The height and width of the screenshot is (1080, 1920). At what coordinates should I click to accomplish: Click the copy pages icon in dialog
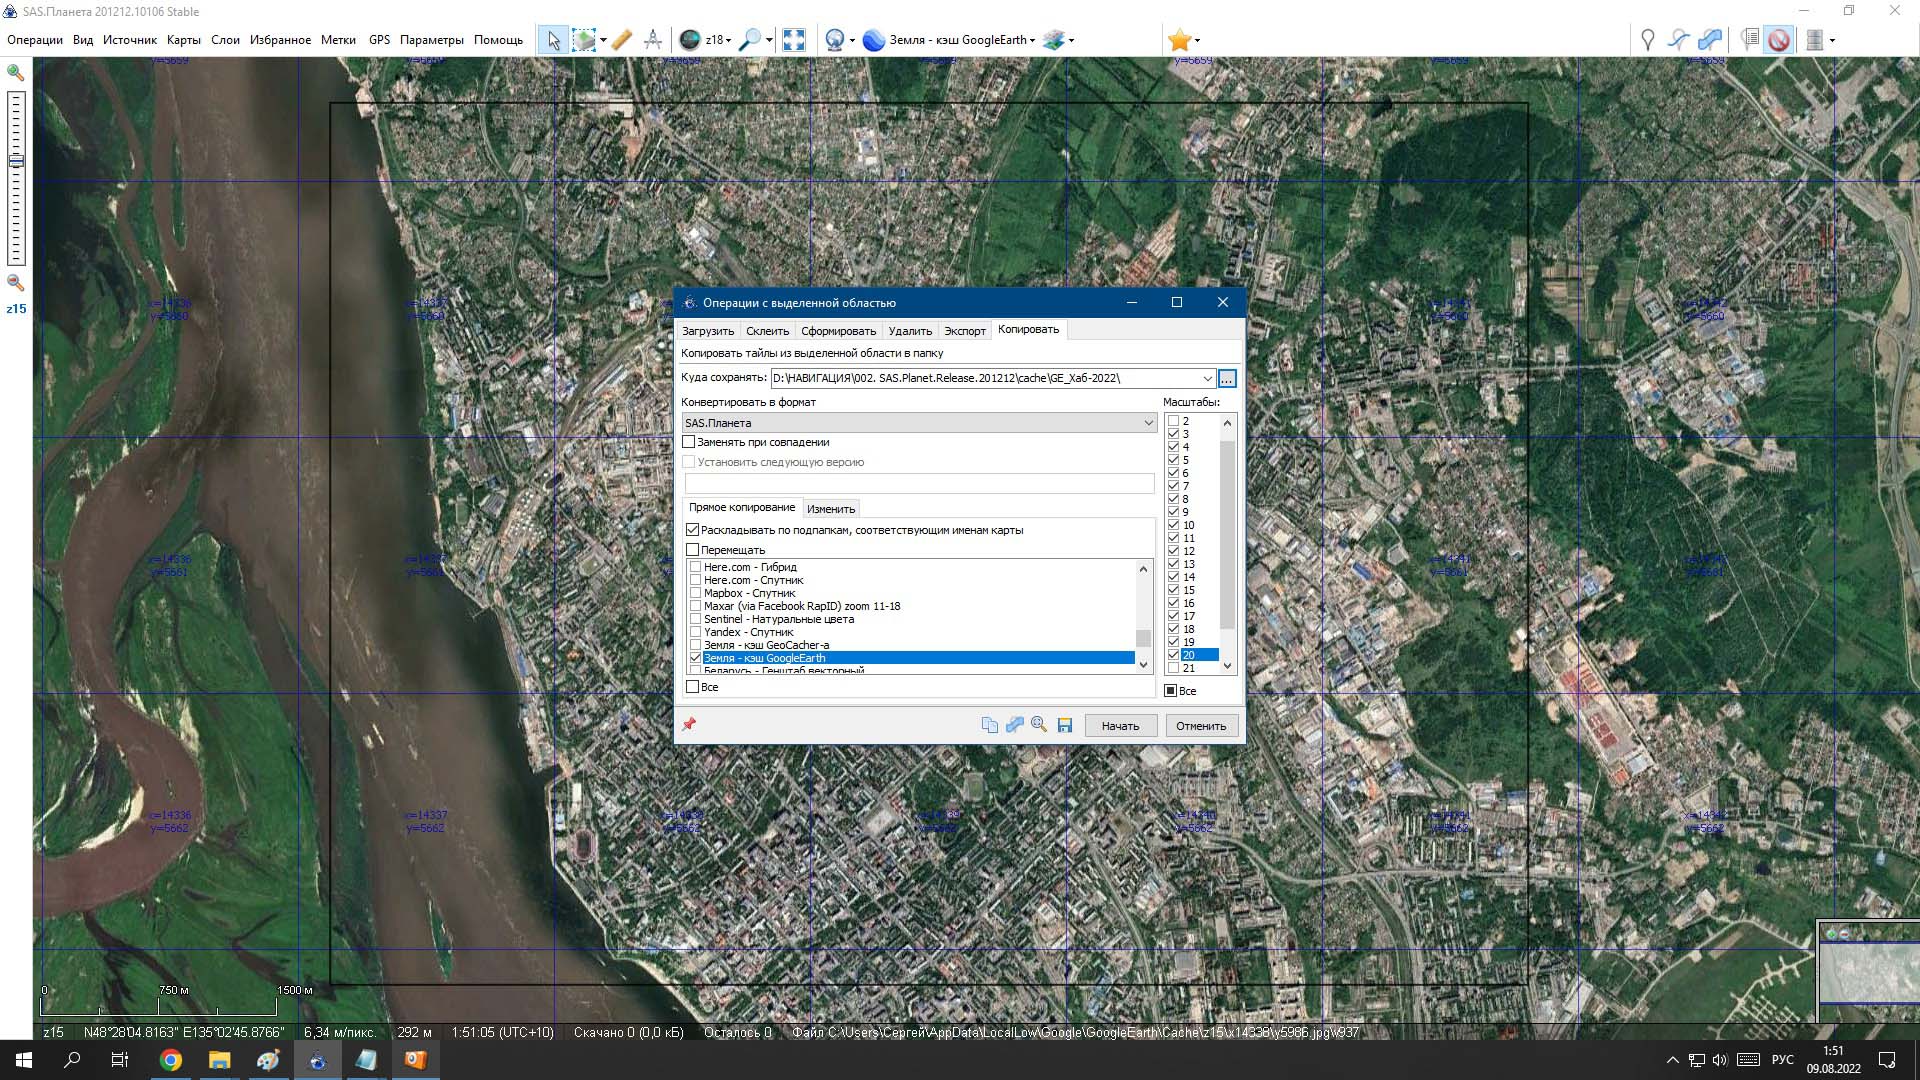989,725
